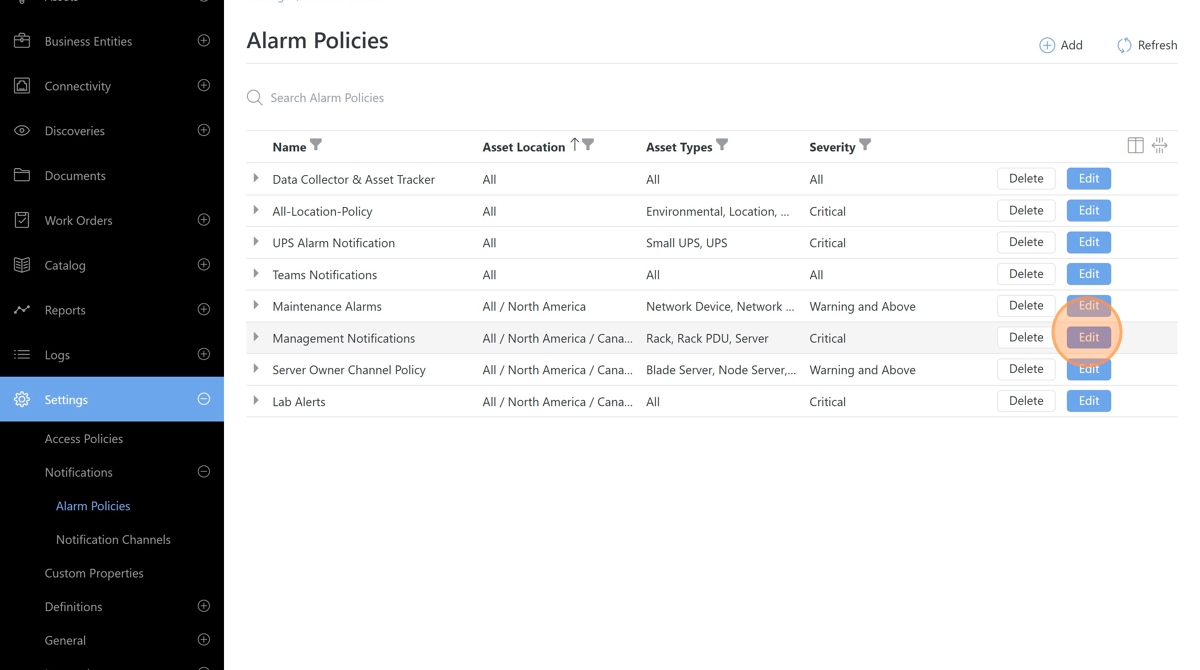Click the Asset Location filter icon
This screenshot has width=1200, height=670.
(589, 145)
